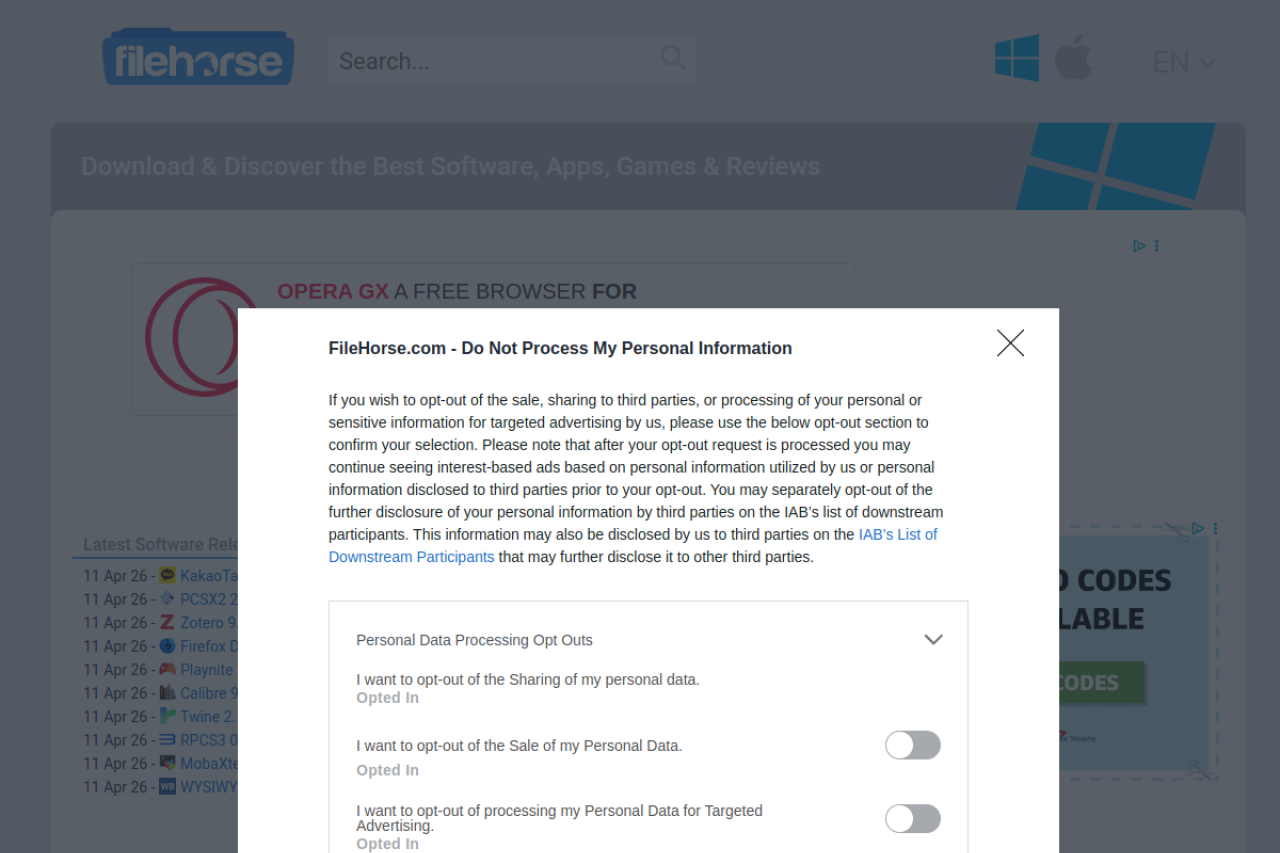Click the AdChoices triangle icon above banner
This screenshot has width=1280, height=853.
1139,246
